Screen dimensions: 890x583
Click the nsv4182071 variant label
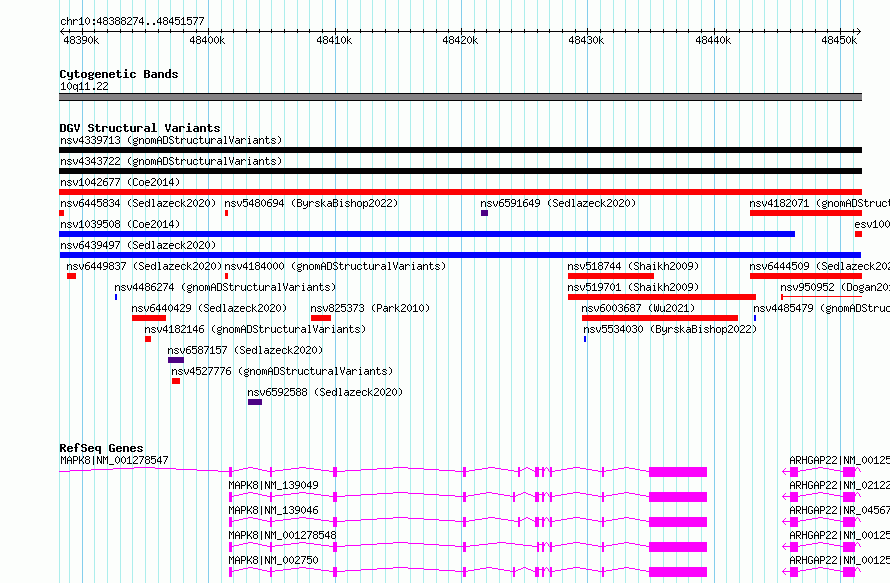point(819,203)
